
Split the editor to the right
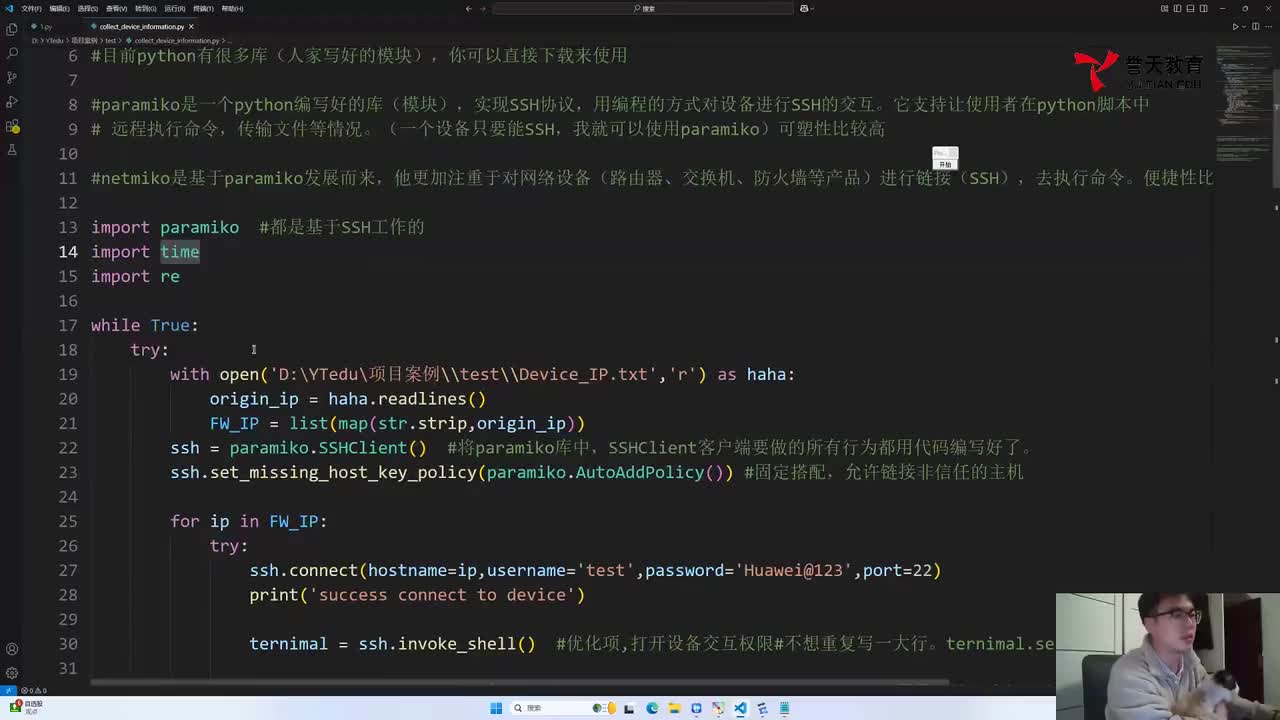pyautogui.click(x=1257, y=27)
